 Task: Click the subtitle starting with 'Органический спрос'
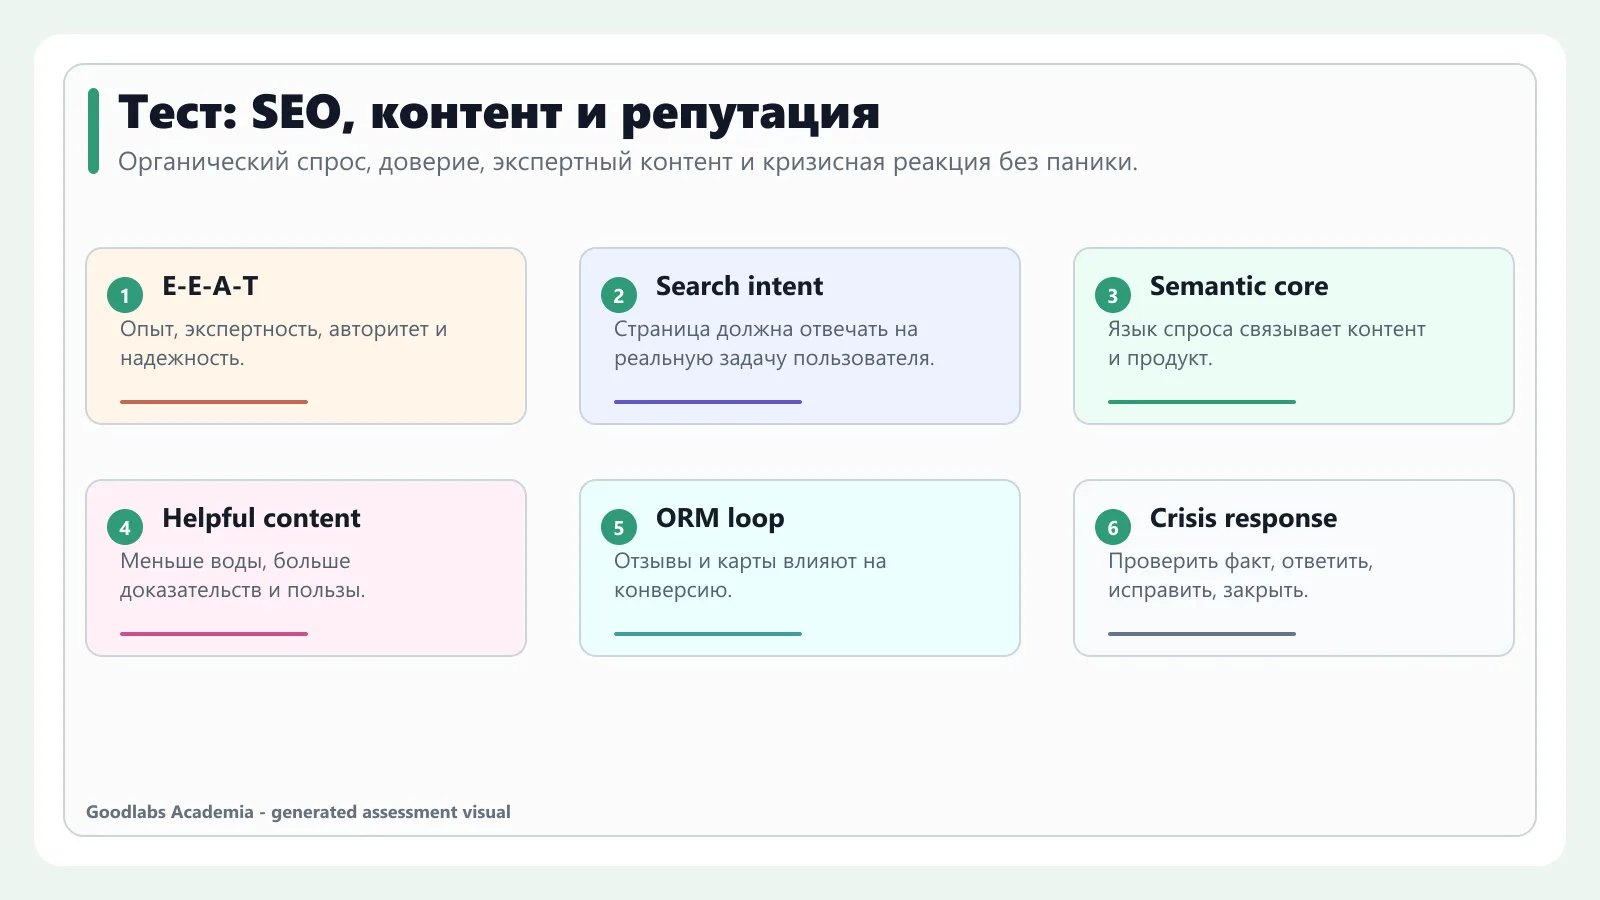tap(628, 162)
